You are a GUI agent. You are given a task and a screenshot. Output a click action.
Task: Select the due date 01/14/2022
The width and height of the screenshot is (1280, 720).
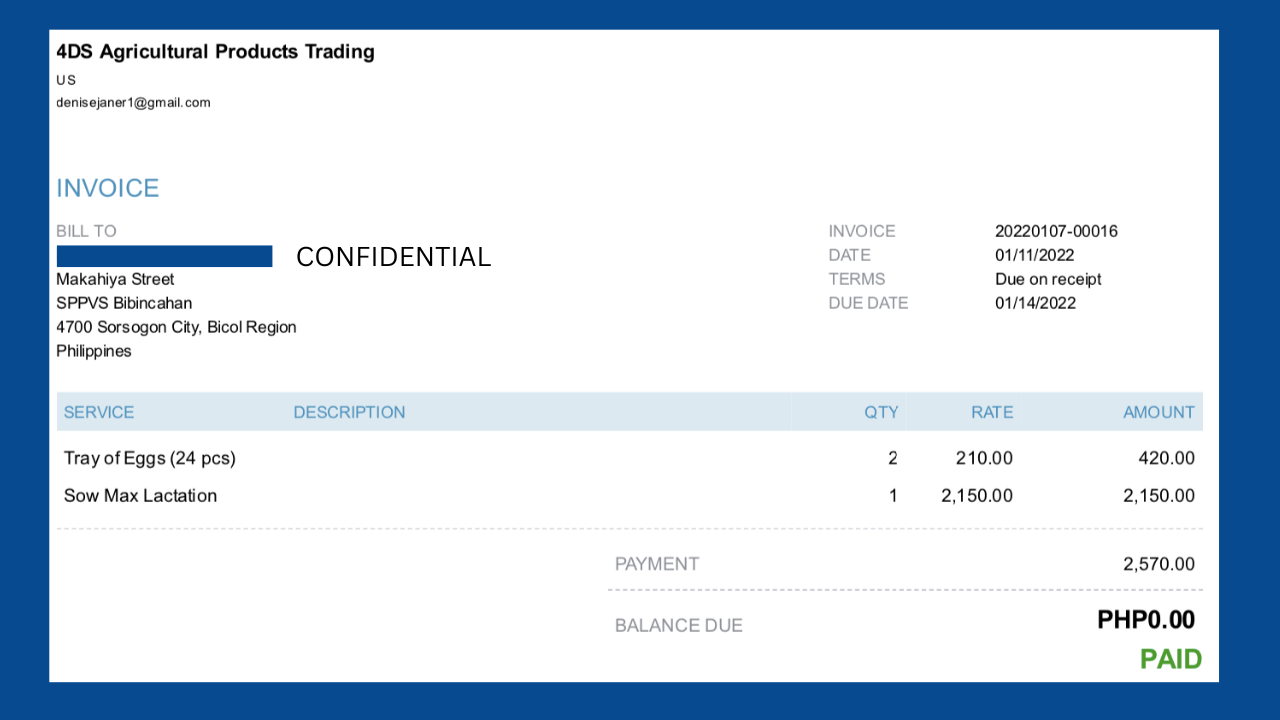pos(1035,303)
